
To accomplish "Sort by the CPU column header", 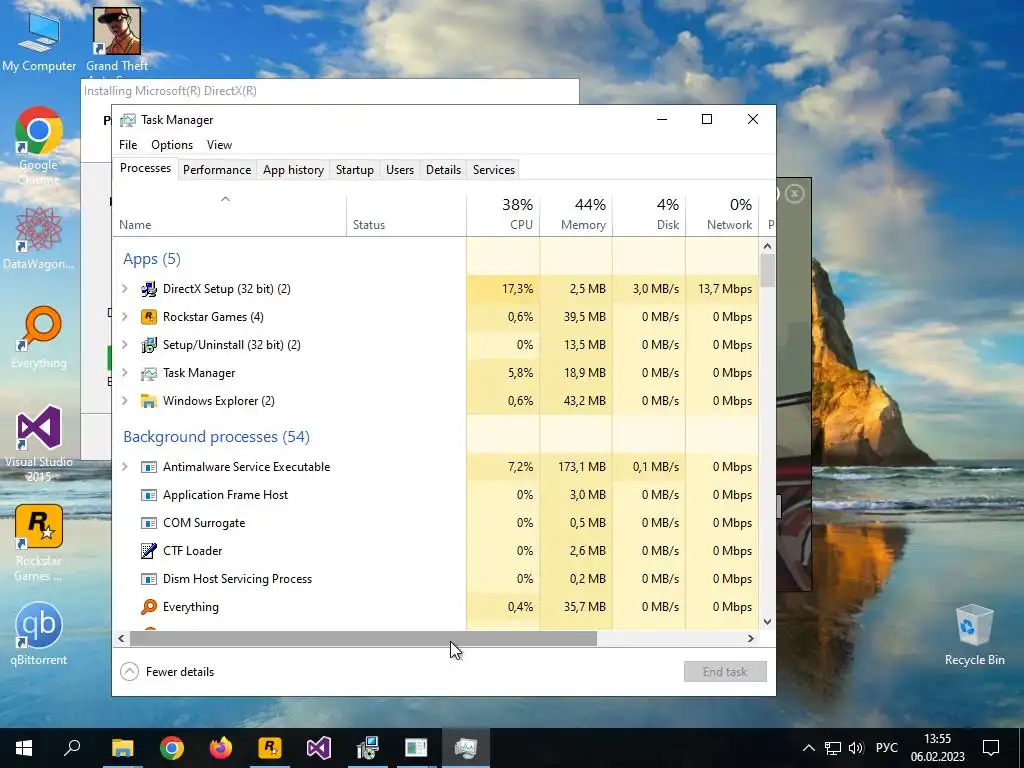I will pos(504,214).
